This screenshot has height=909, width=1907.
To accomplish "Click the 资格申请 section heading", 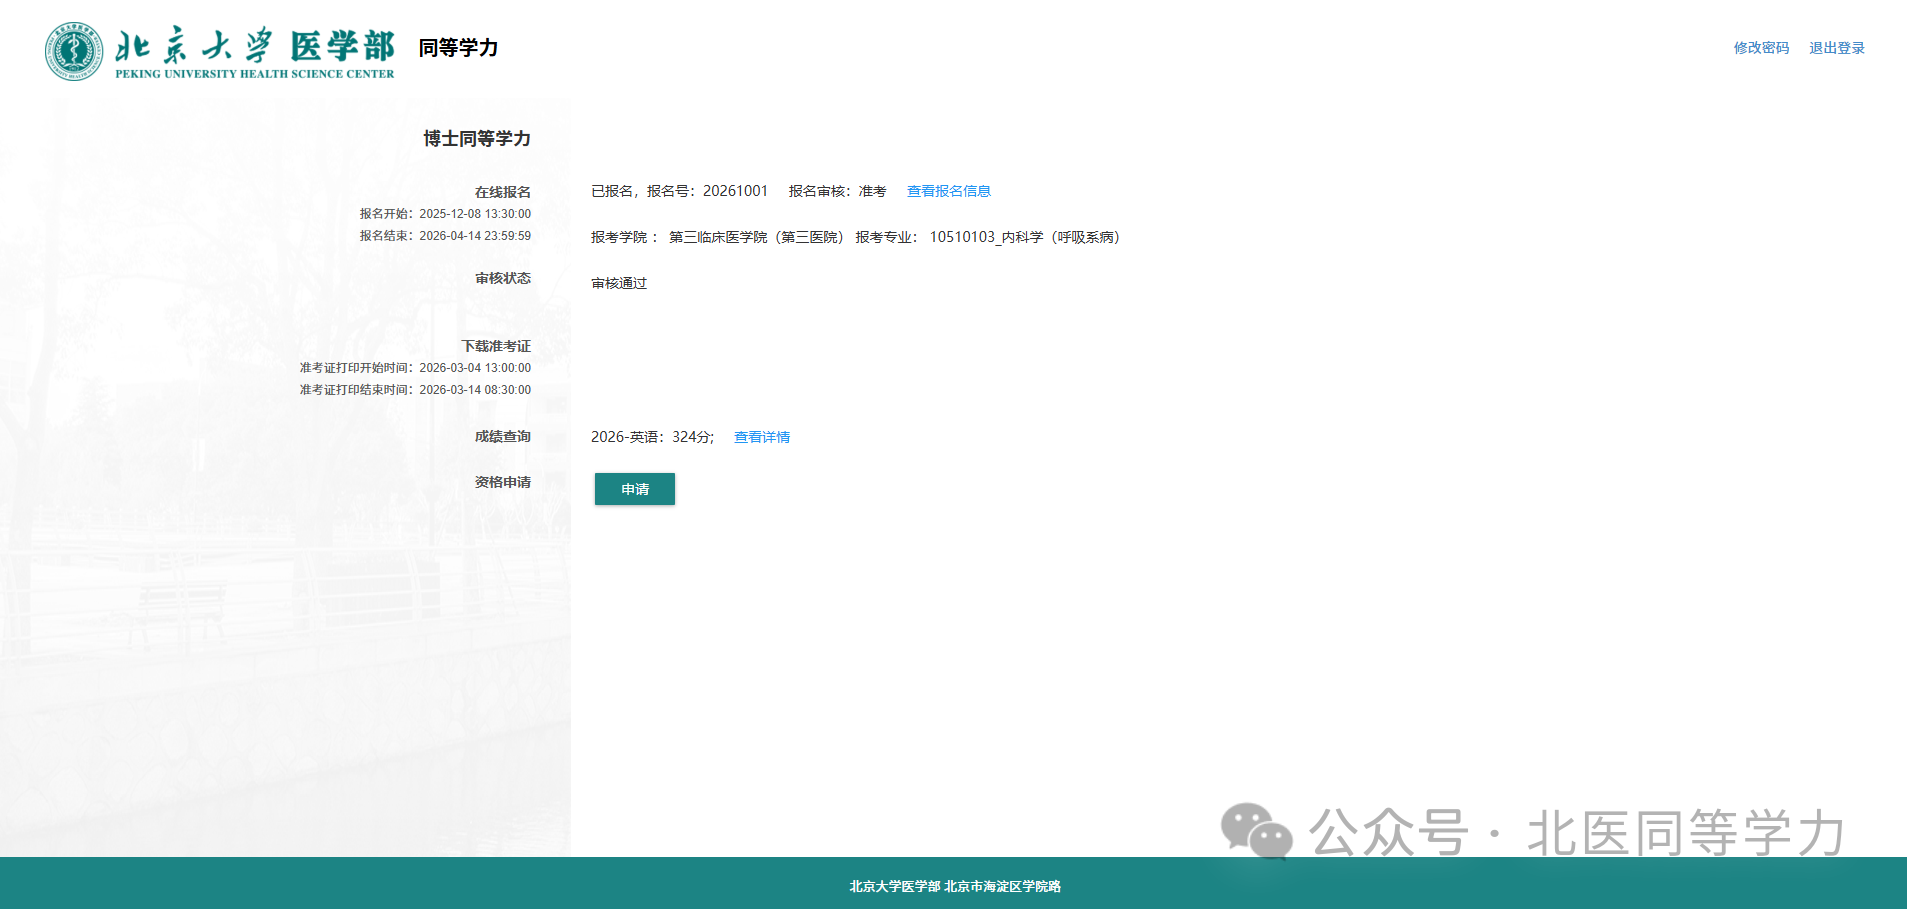I will click(x=501, y=482).
